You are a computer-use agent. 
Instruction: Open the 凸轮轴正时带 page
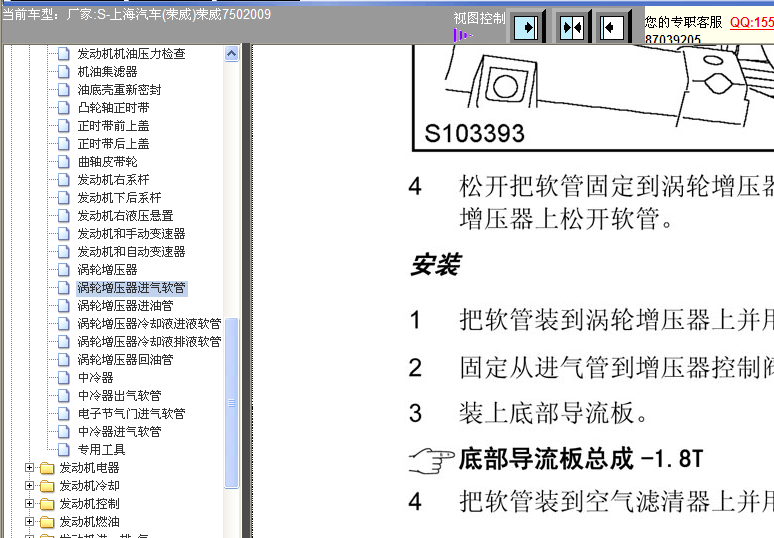pyautogui.click(x=114, y=108)
